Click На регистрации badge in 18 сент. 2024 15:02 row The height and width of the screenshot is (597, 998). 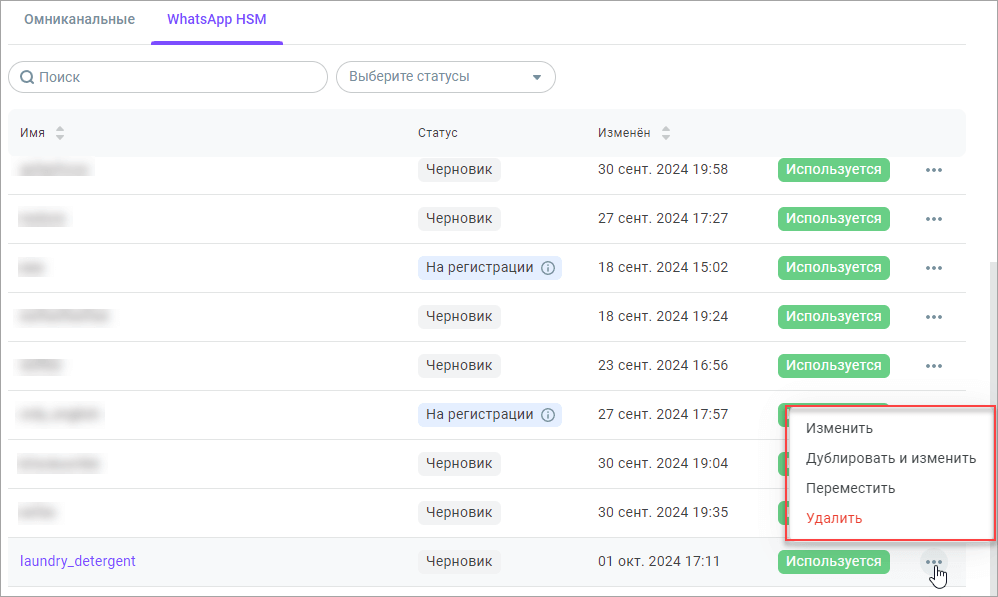tap(489, 268)
